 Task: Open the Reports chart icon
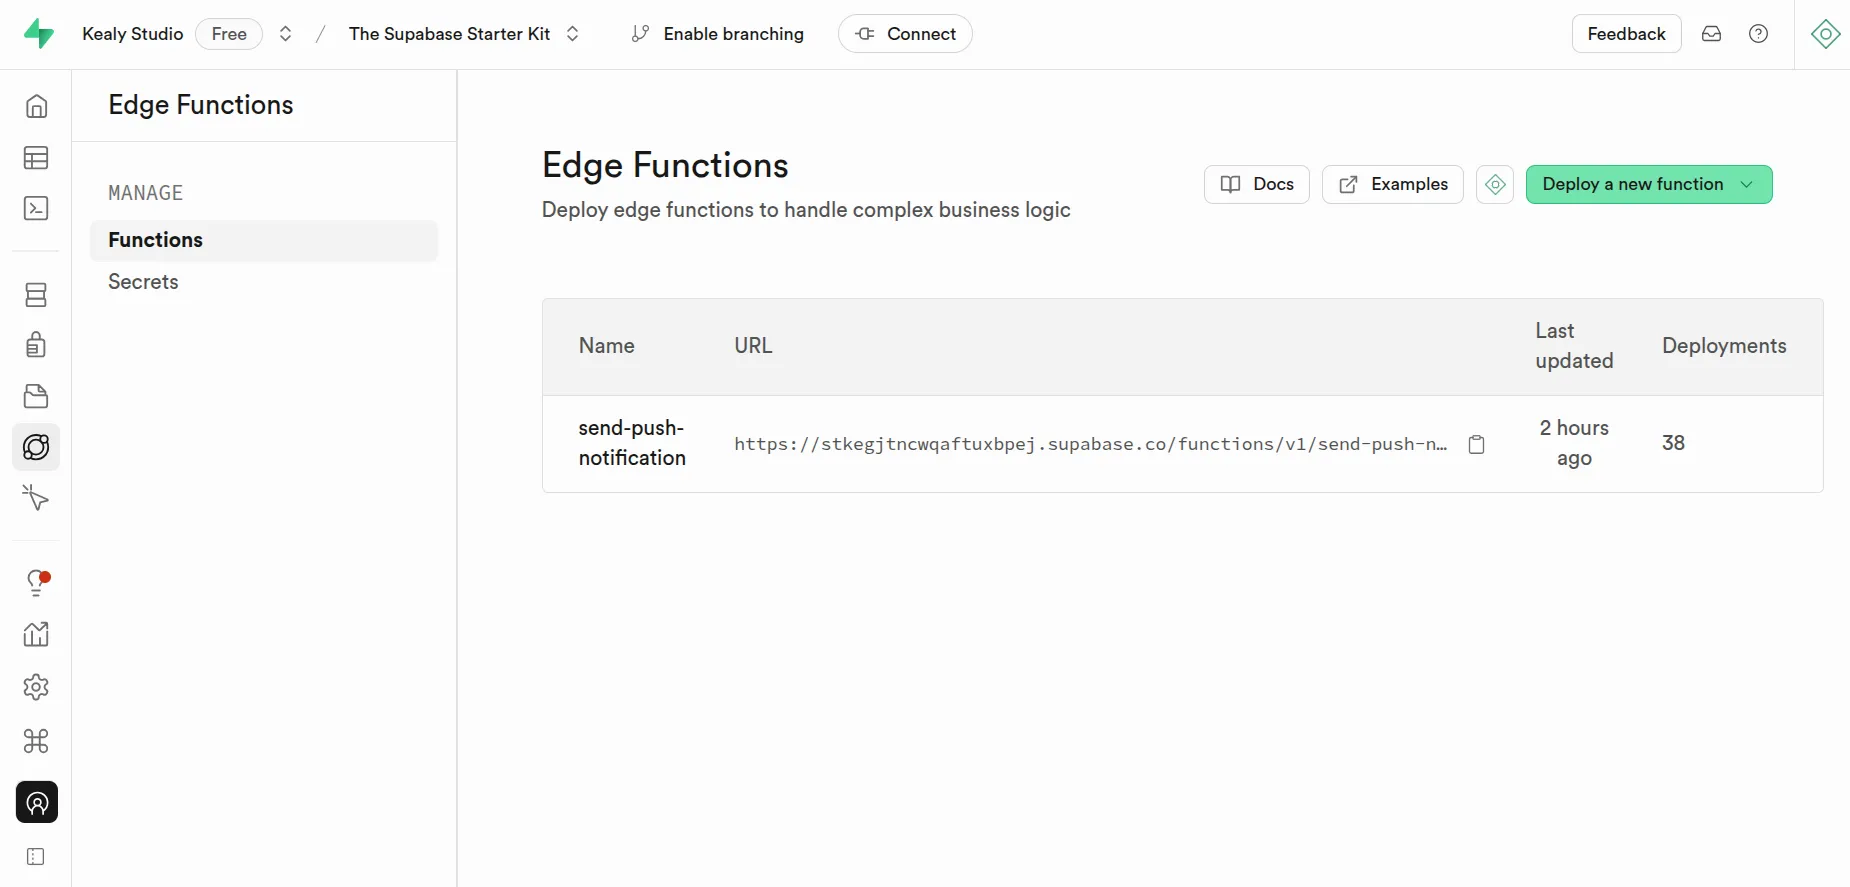36,634
